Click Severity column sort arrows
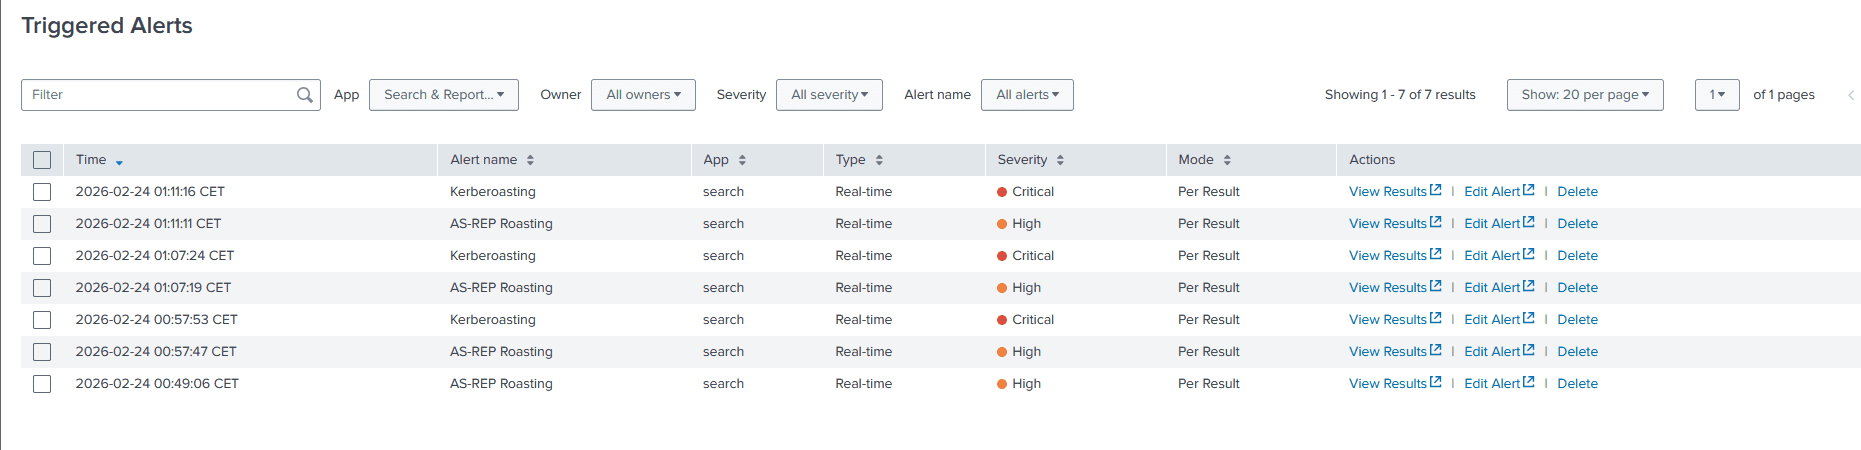1861x450 pixels. [x=1060, y=160]
